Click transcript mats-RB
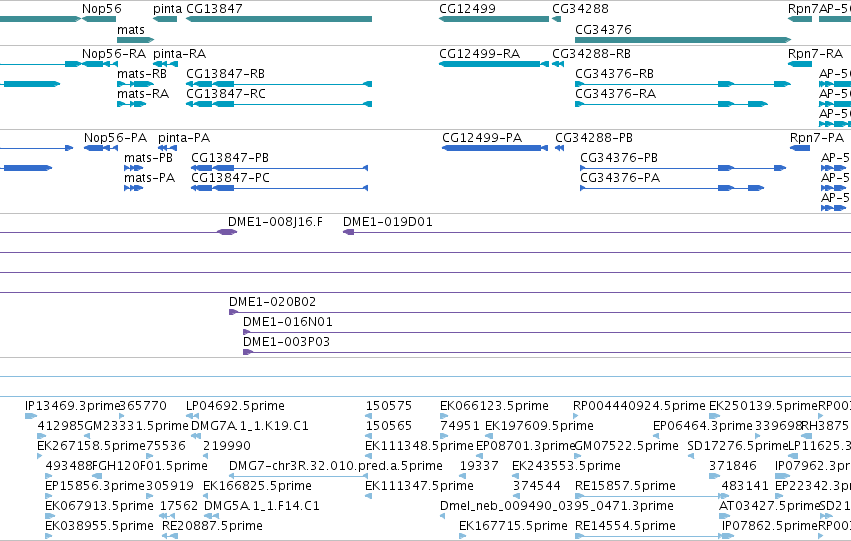 136,84
